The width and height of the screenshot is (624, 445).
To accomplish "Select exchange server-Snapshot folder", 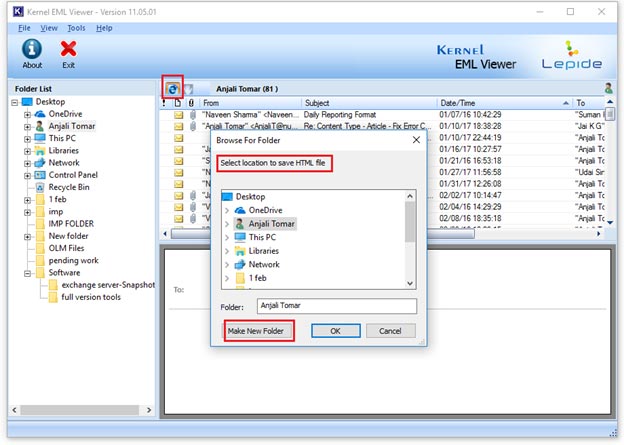I will [108, 285].
